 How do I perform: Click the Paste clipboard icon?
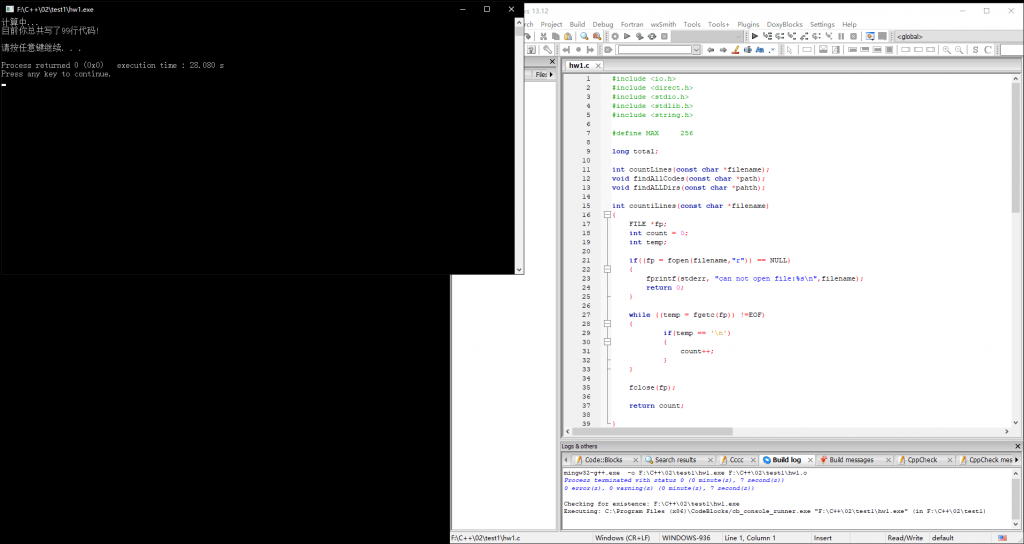568,36
